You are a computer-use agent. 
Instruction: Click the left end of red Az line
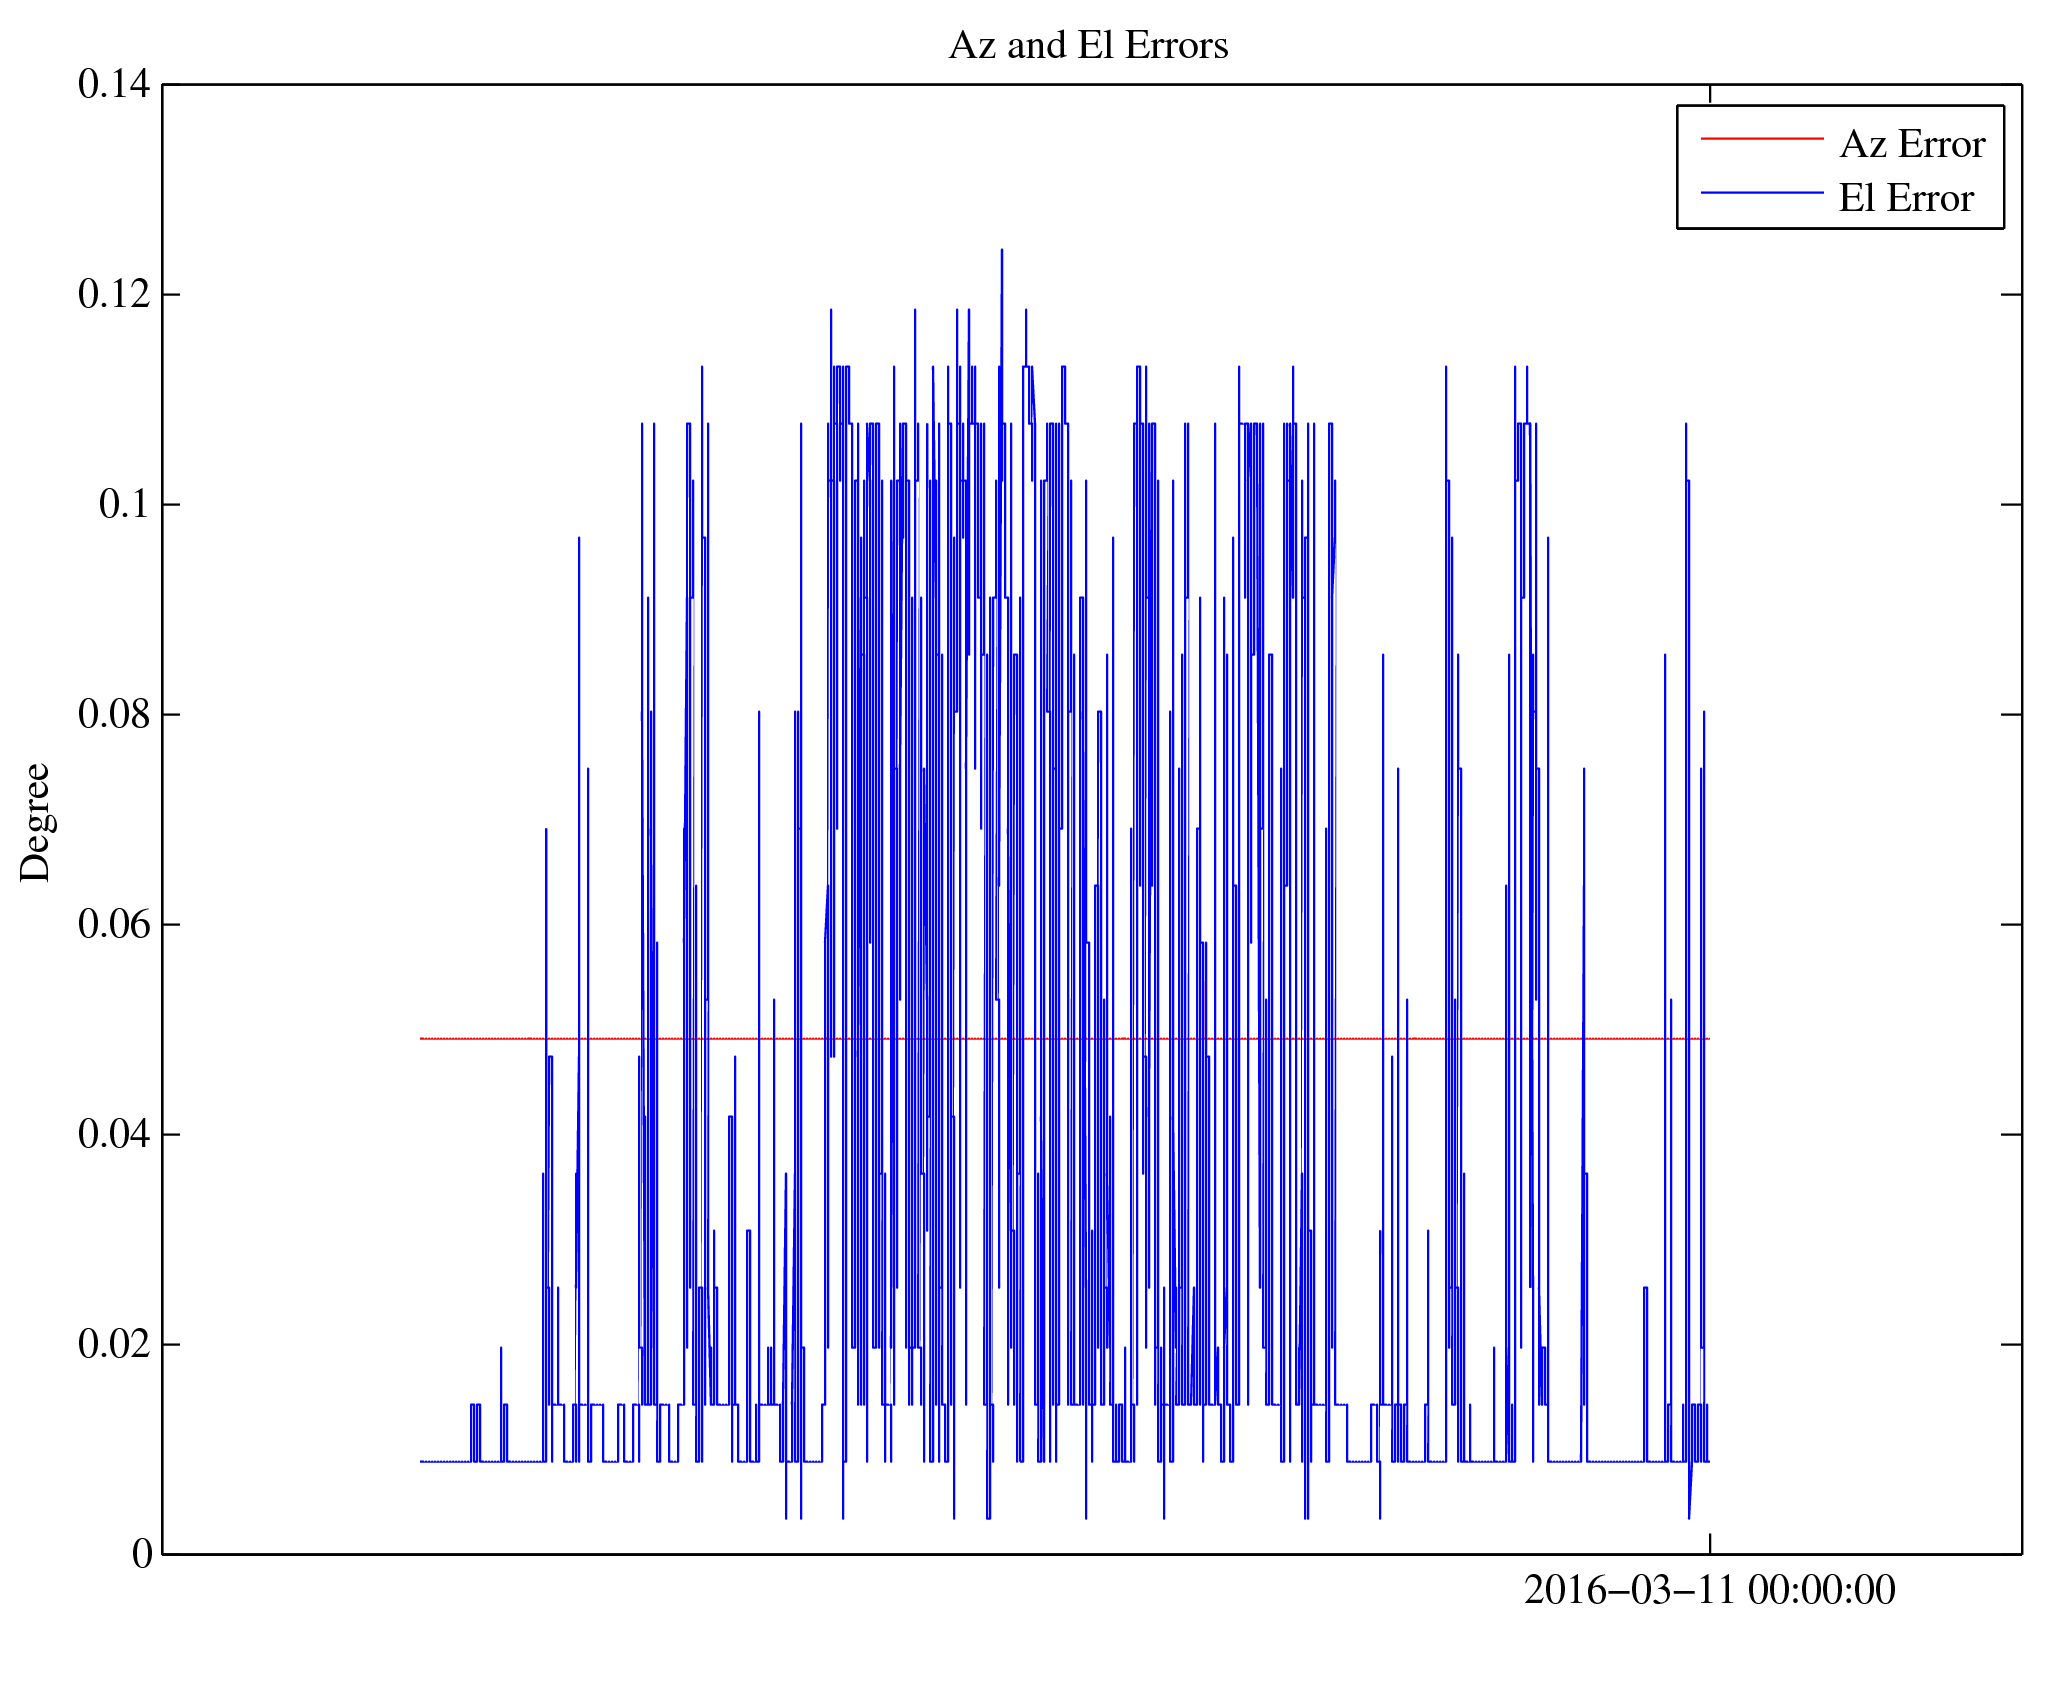pyautogui.click(x=422, y=1039)
